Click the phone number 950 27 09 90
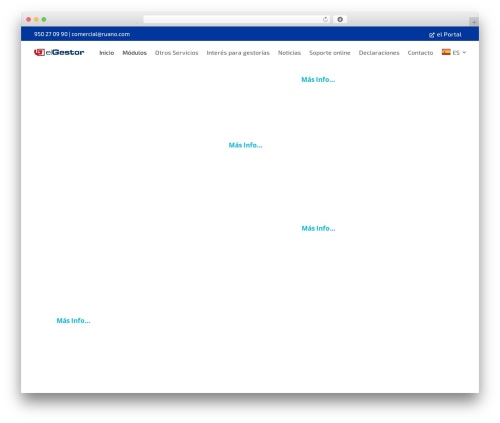500x423 pixels. pos(51,34)
